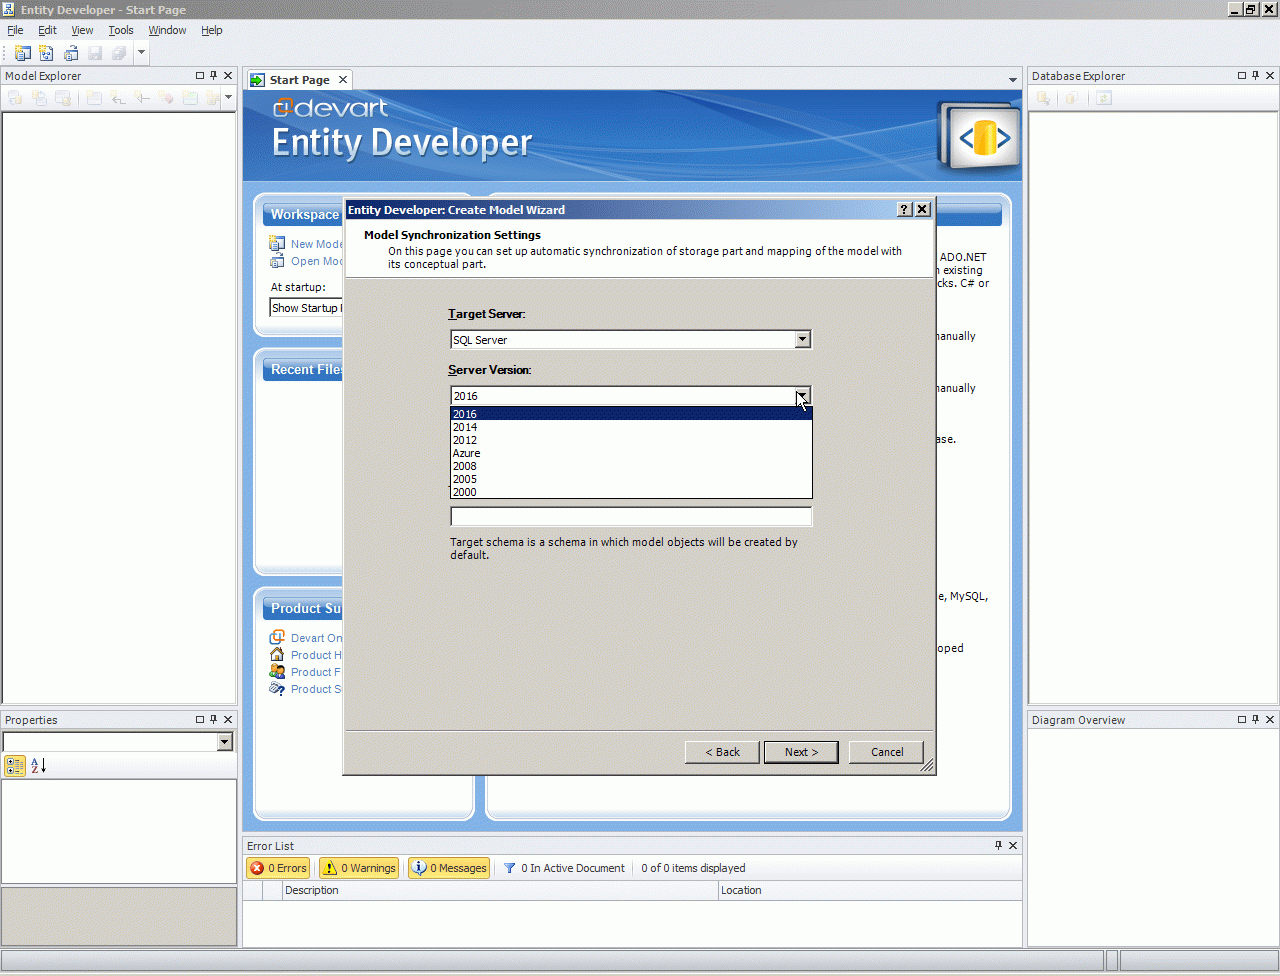This screenshot has height=976, width=1280.
Task: Pick 2016 from the open version list
Action: coord(631,414)
